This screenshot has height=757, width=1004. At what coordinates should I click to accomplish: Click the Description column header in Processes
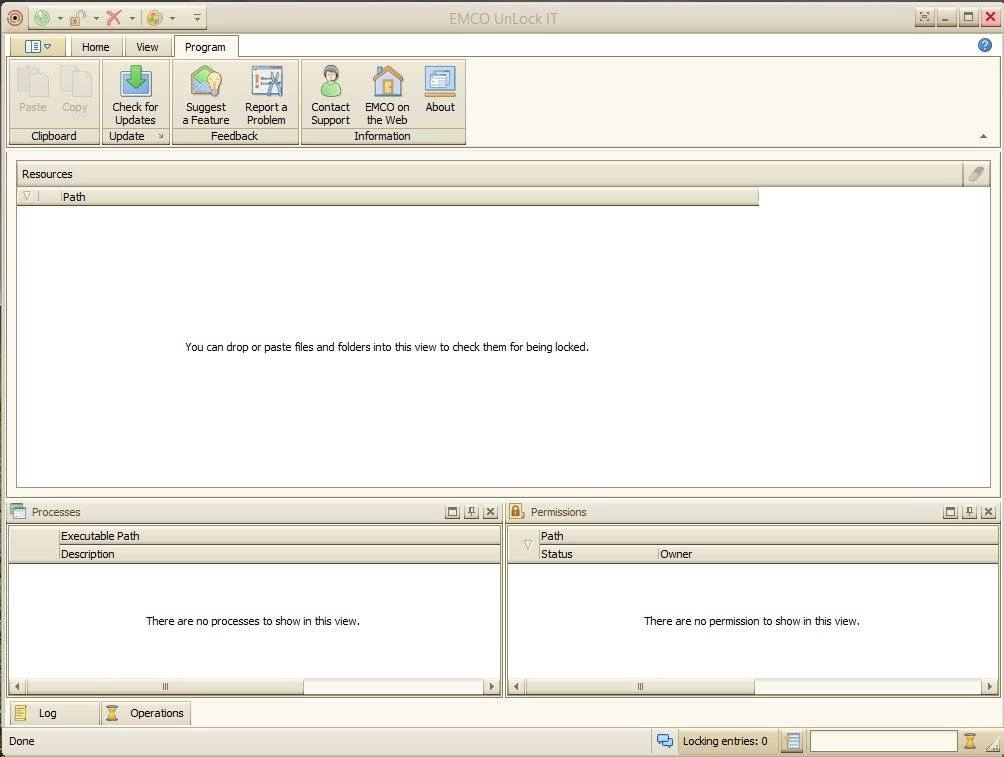coord(279,553)
